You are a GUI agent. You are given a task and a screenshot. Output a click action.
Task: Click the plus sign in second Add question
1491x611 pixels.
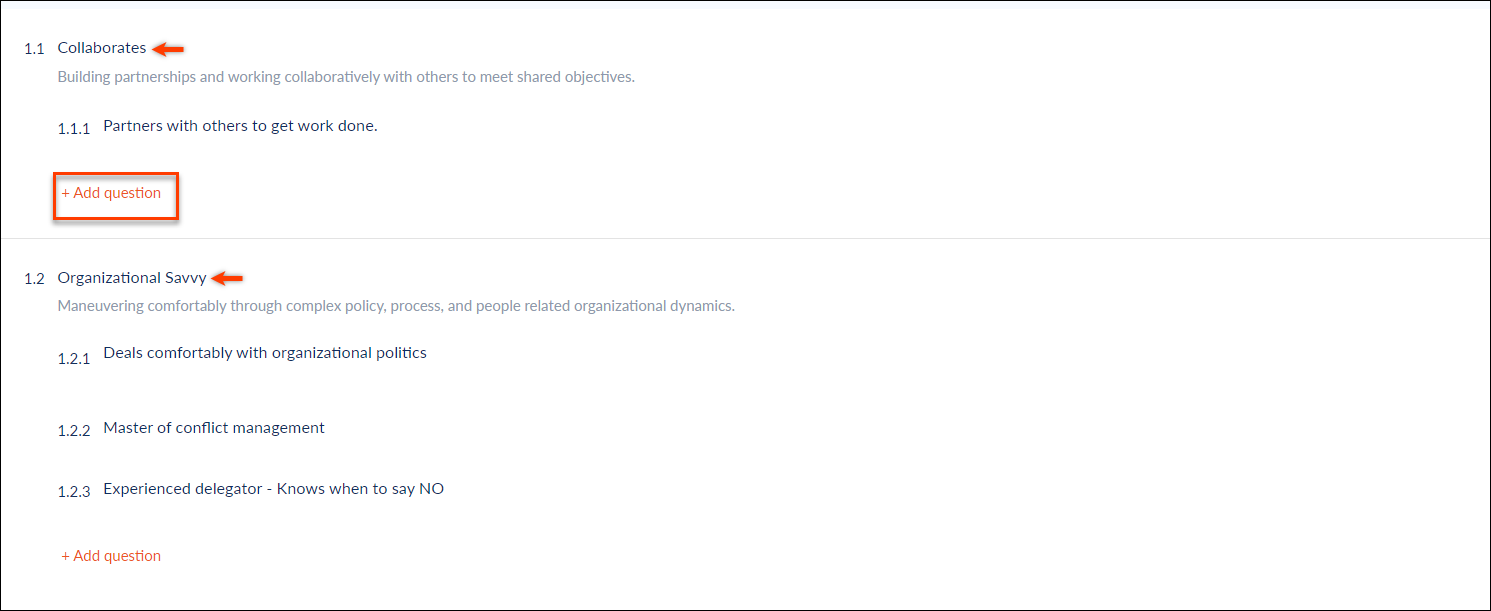(x=66, y=556)
